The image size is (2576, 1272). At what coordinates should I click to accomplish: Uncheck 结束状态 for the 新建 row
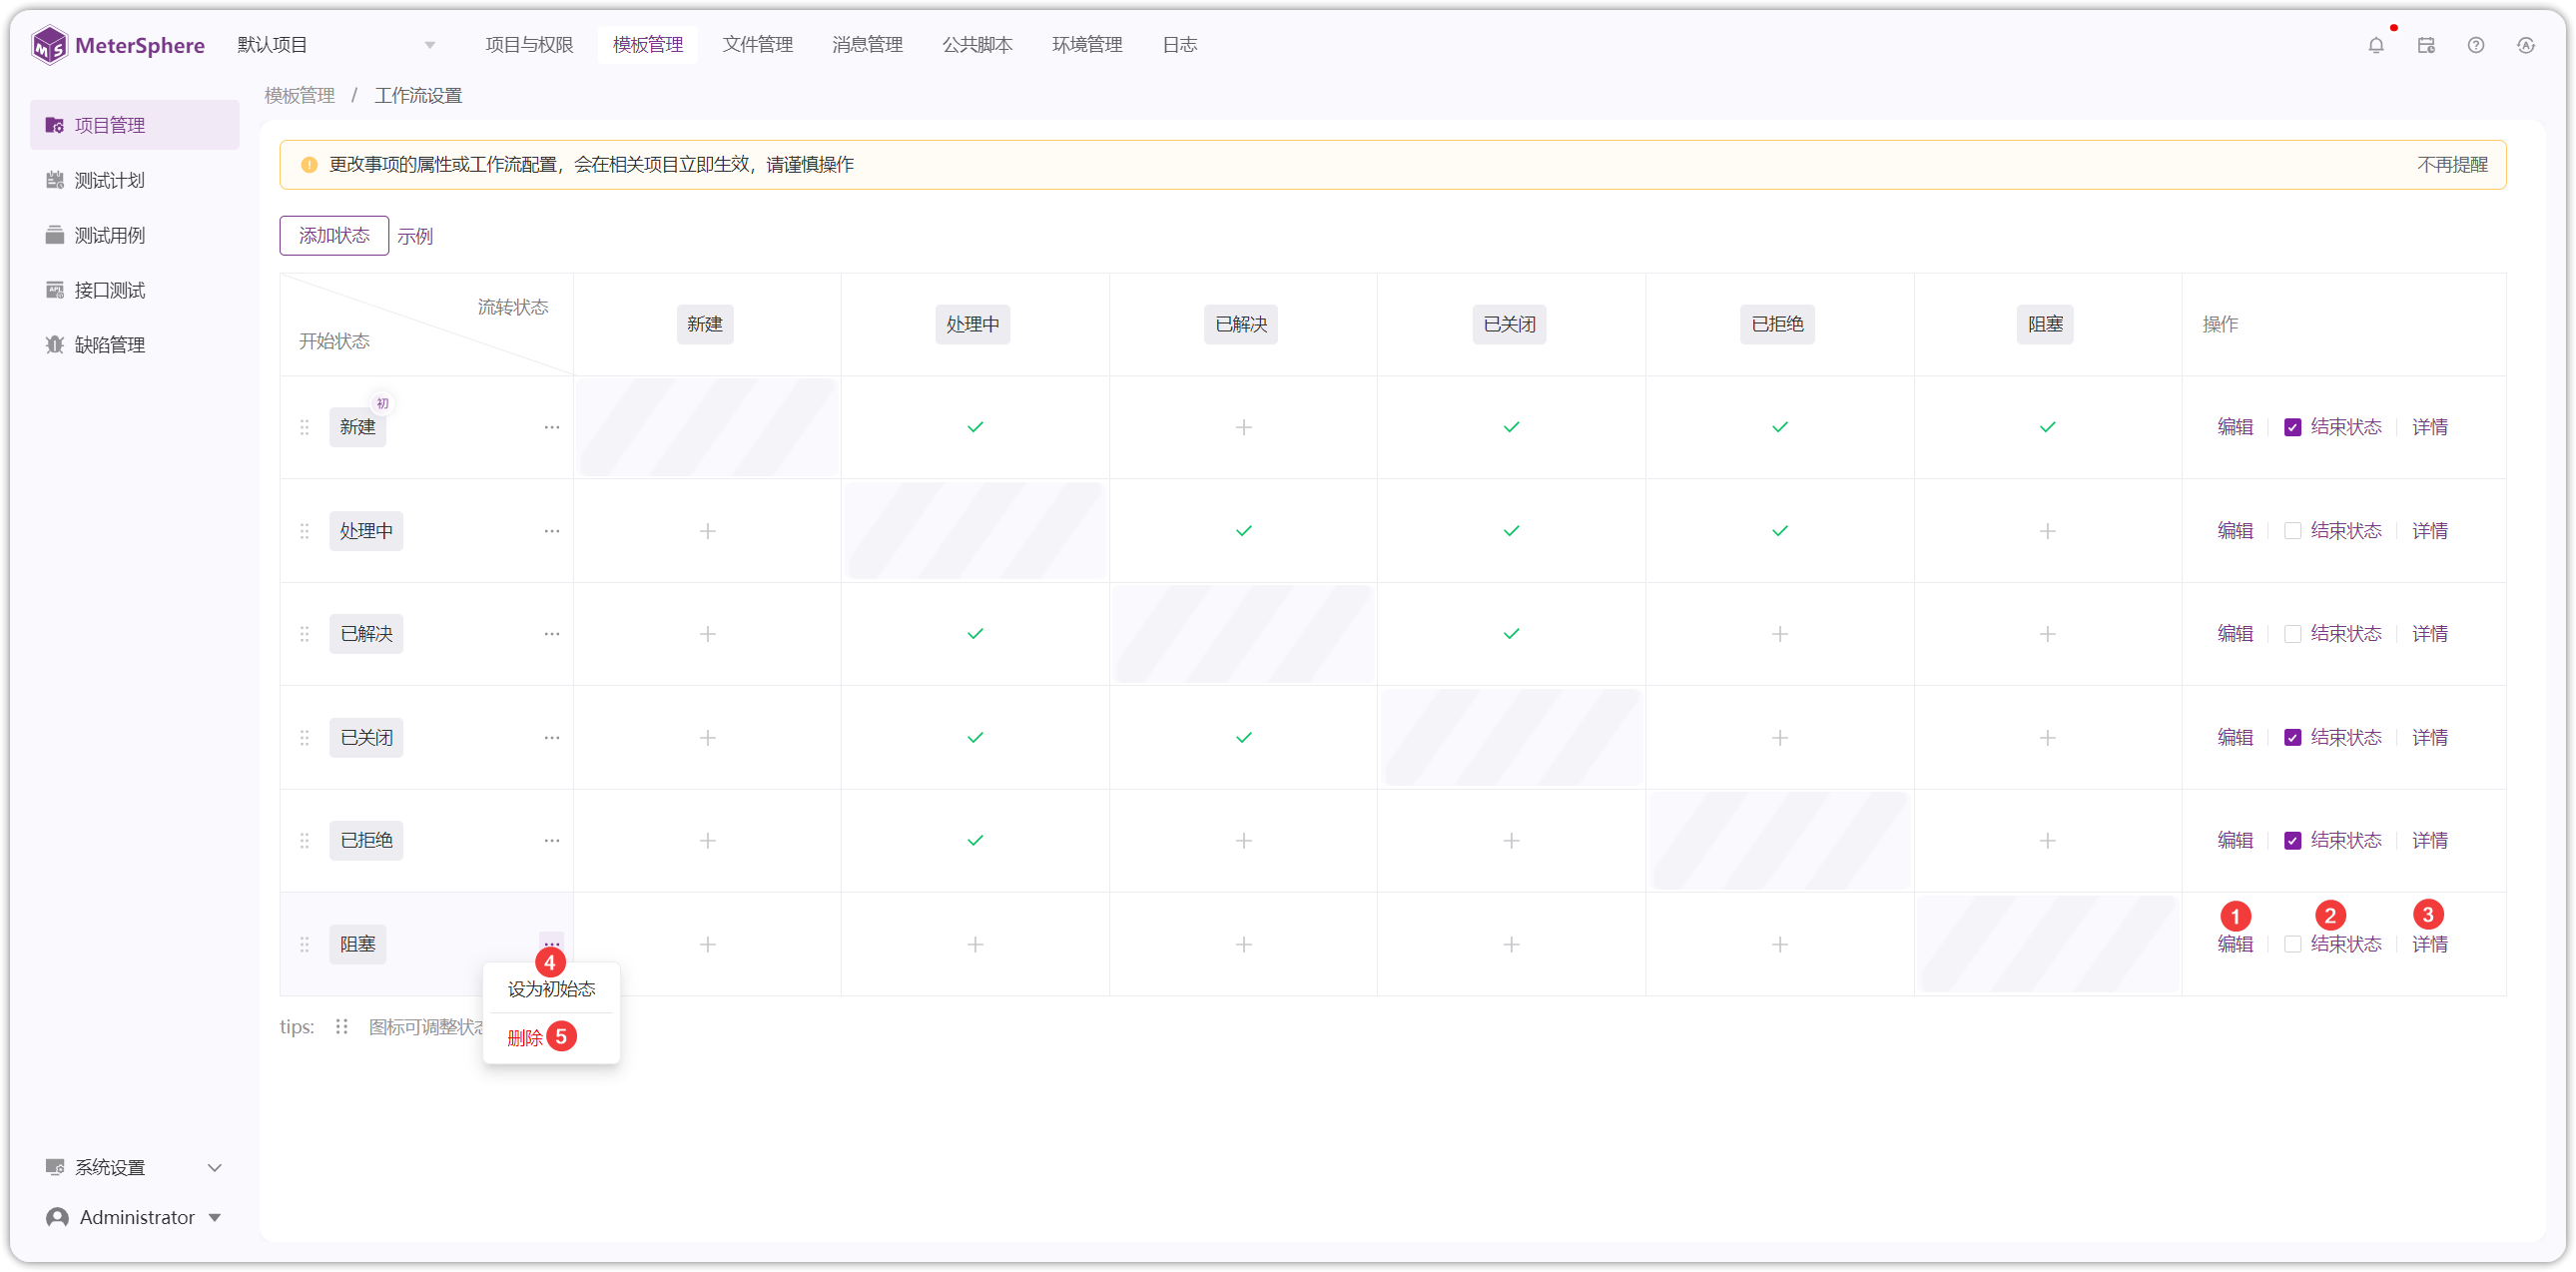click(2292, 427)
